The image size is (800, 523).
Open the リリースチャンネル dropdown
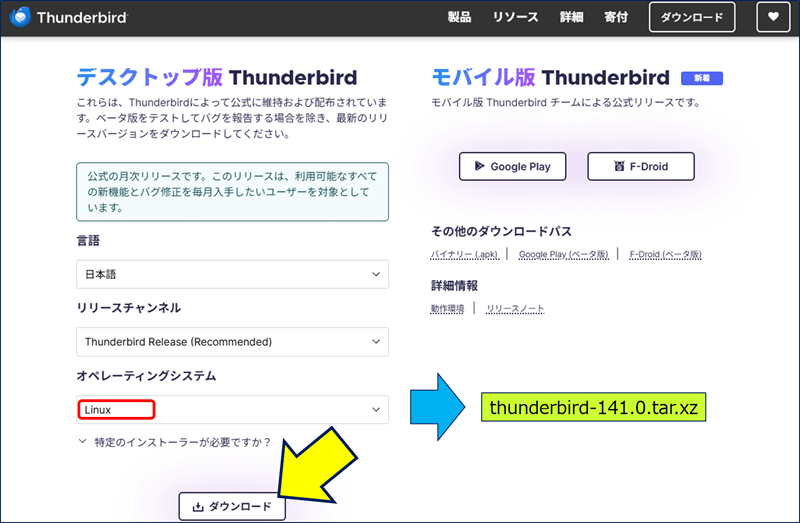[x=232, y=342]
